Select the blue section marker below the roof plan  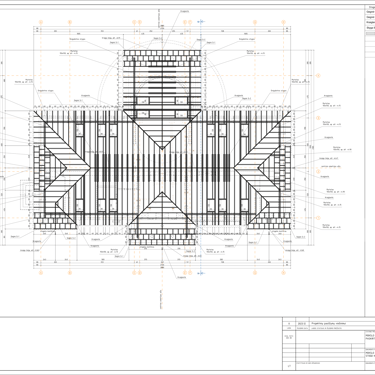tap(201, 273)
